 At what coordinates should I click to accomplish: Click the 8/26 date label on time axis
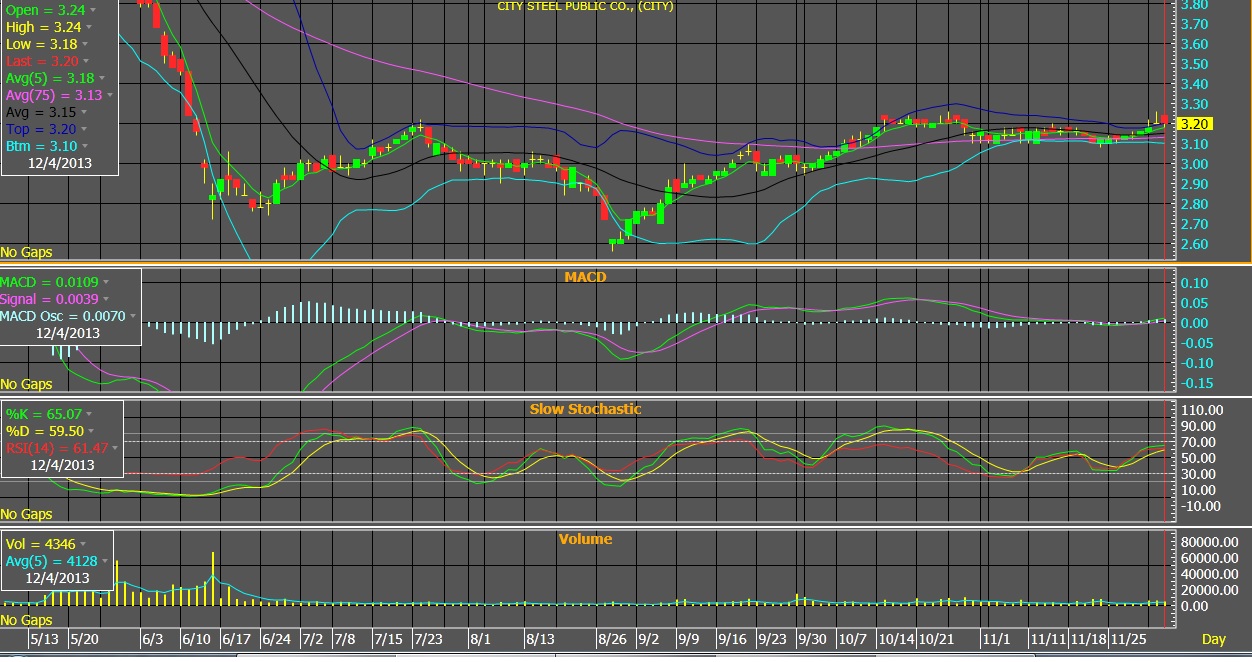(612, 639)
